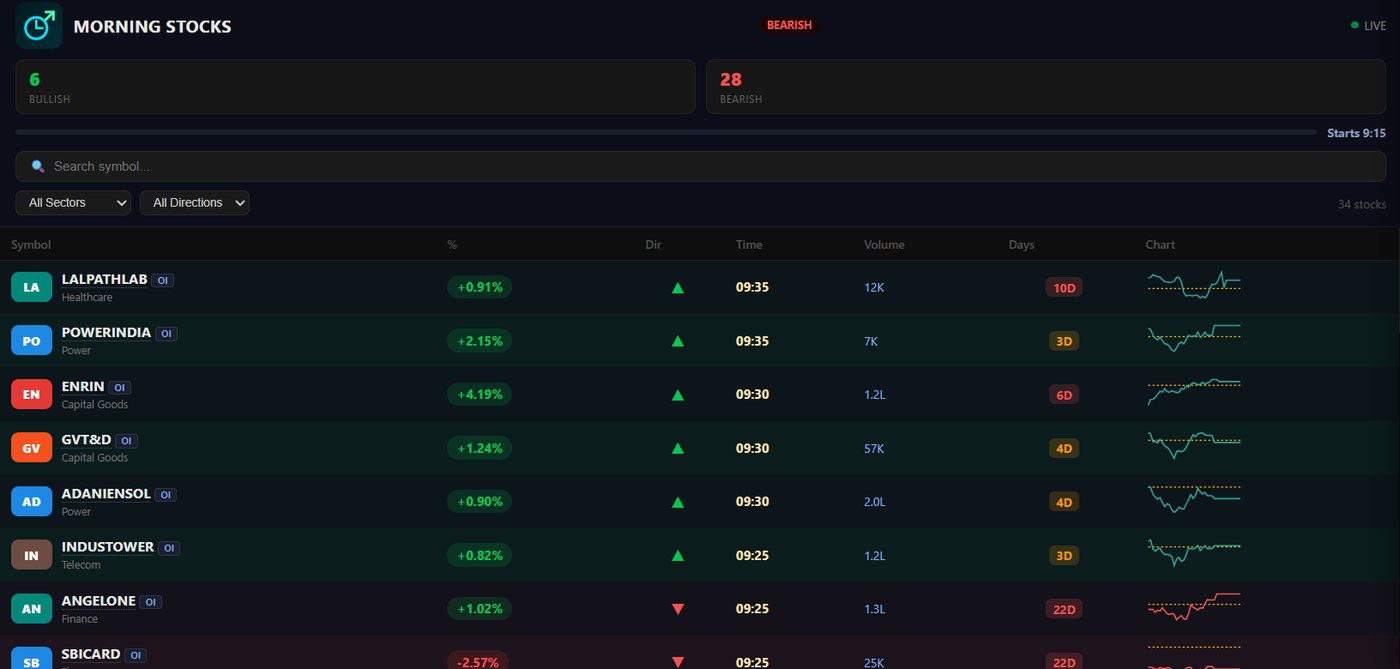Click the LALPATHLAB sparkline chart
This screenshot has height=669, width=1400.
click(1194, 284)
